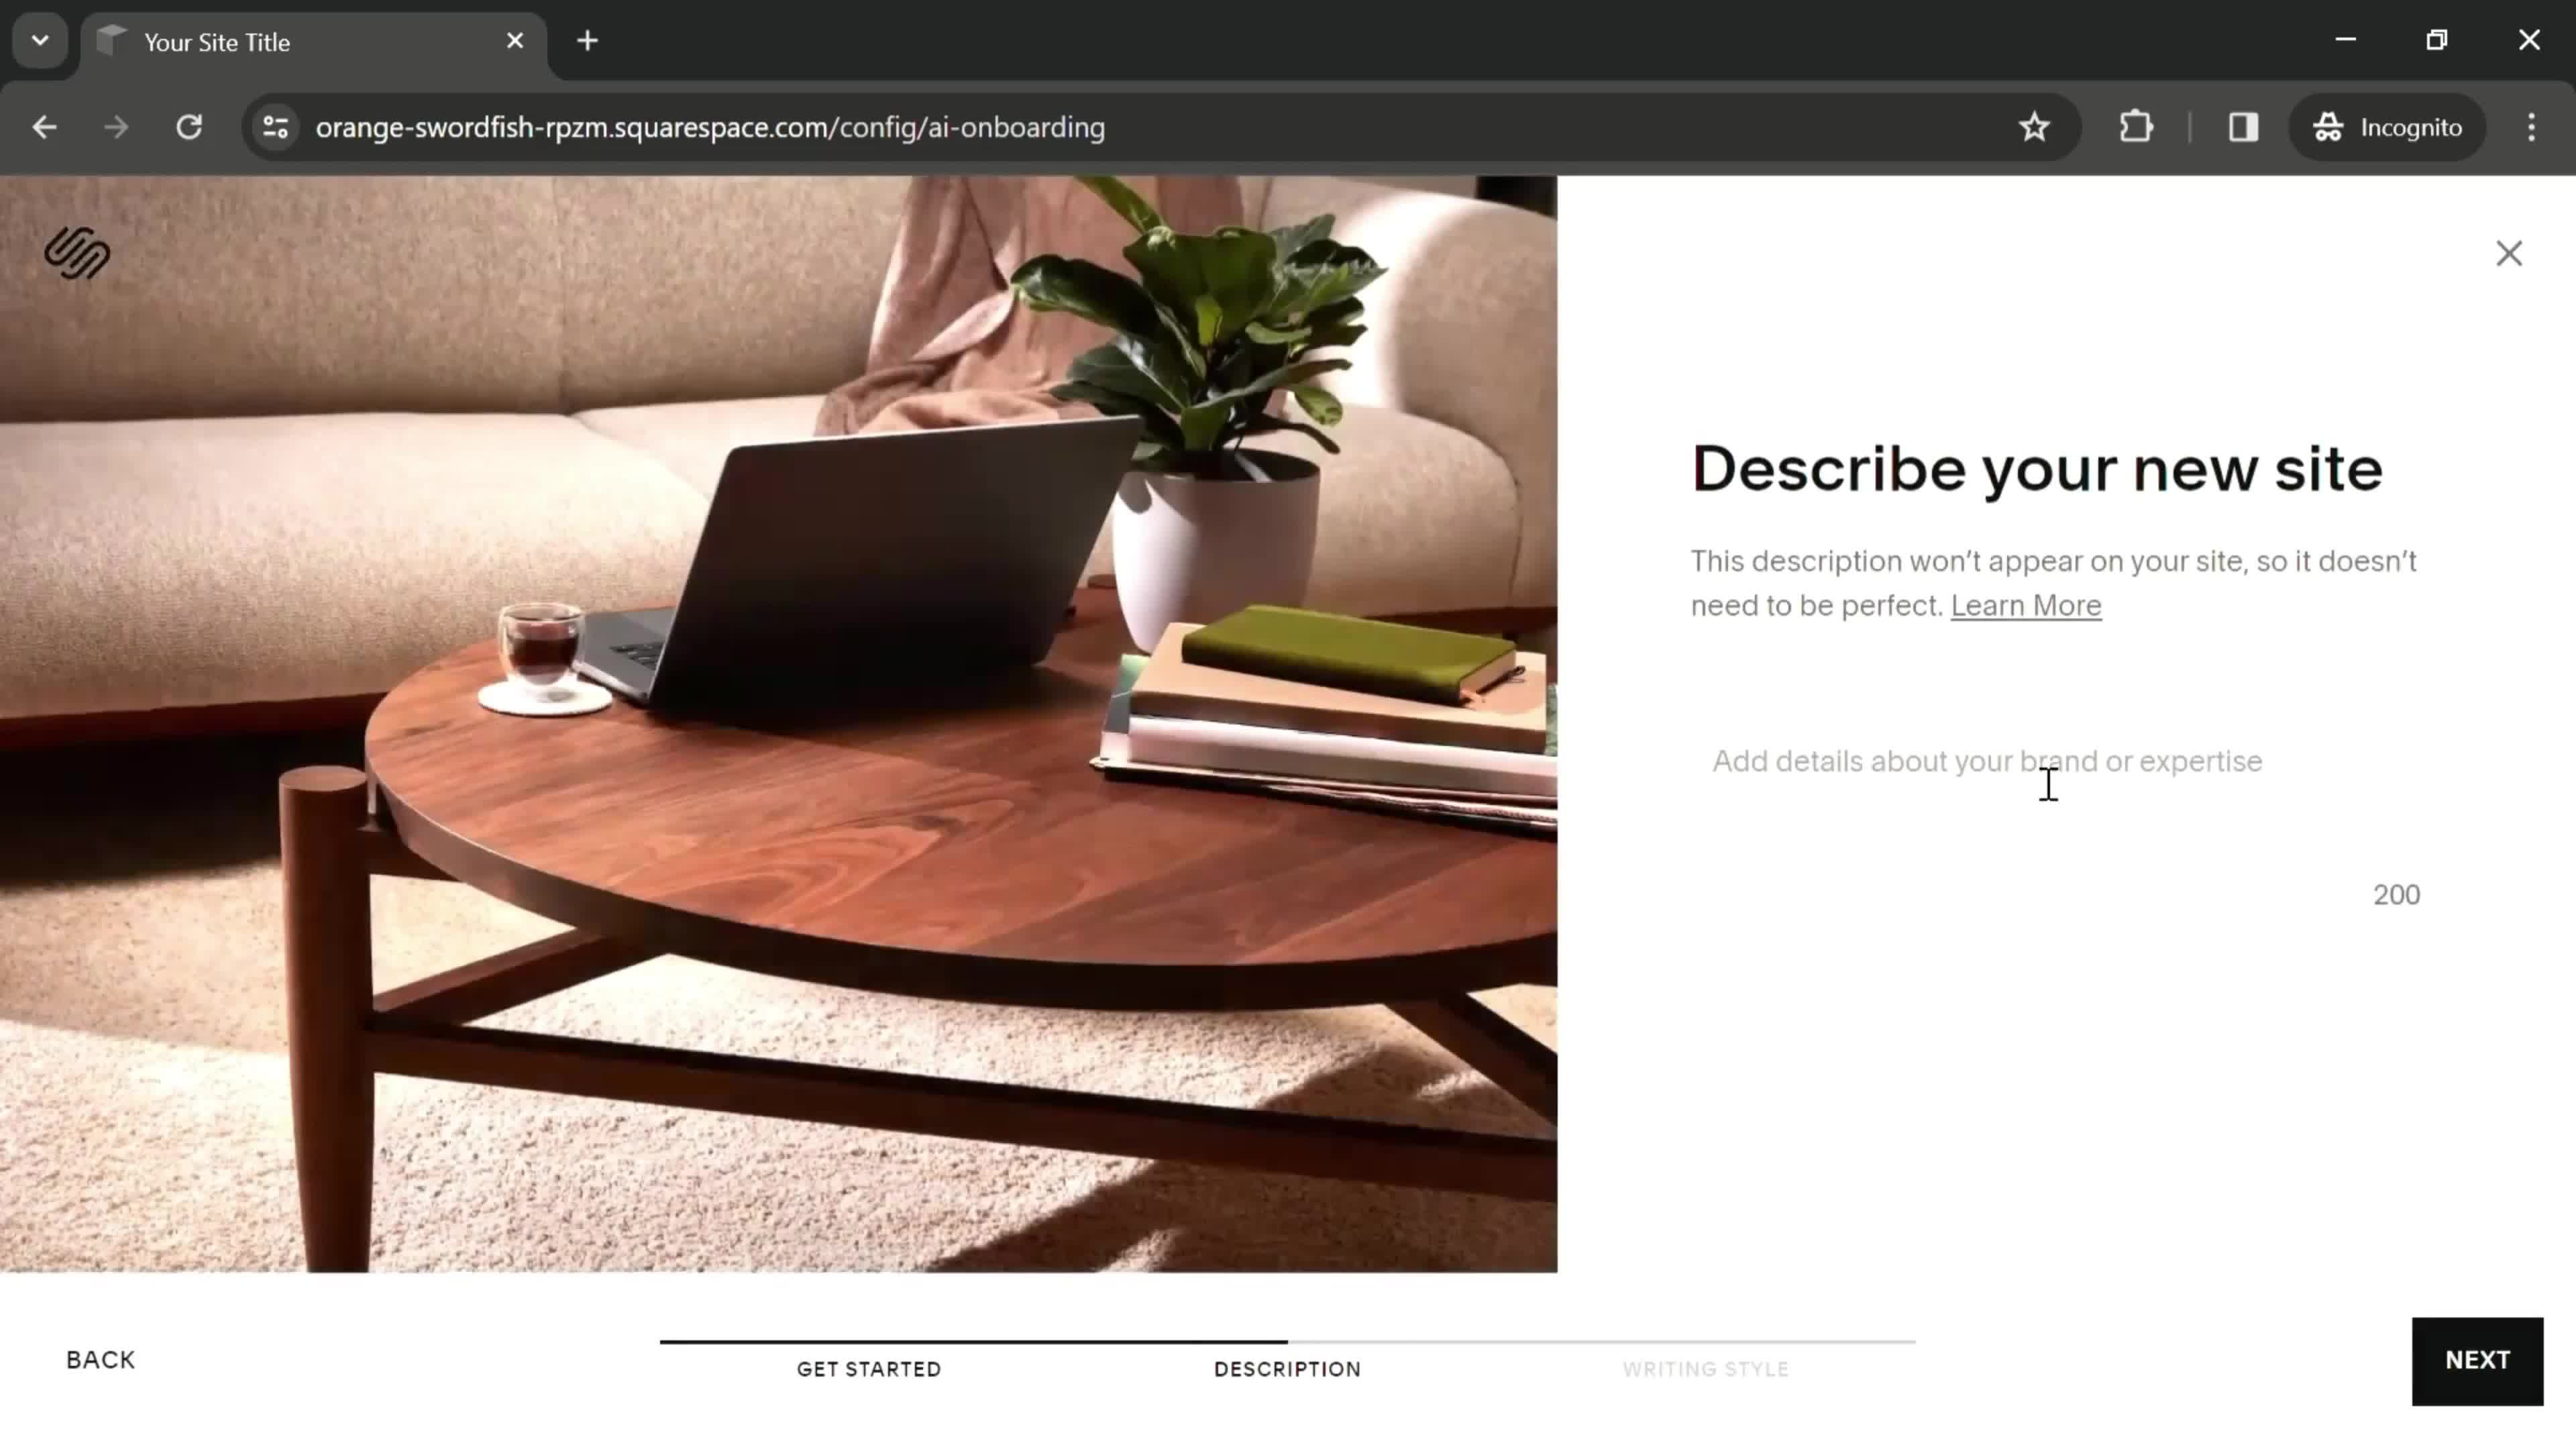Screen dimensions: 2576x1449
Task: Click the WRITING STYLE progress step
Action: click(x=1705, y=1368)
